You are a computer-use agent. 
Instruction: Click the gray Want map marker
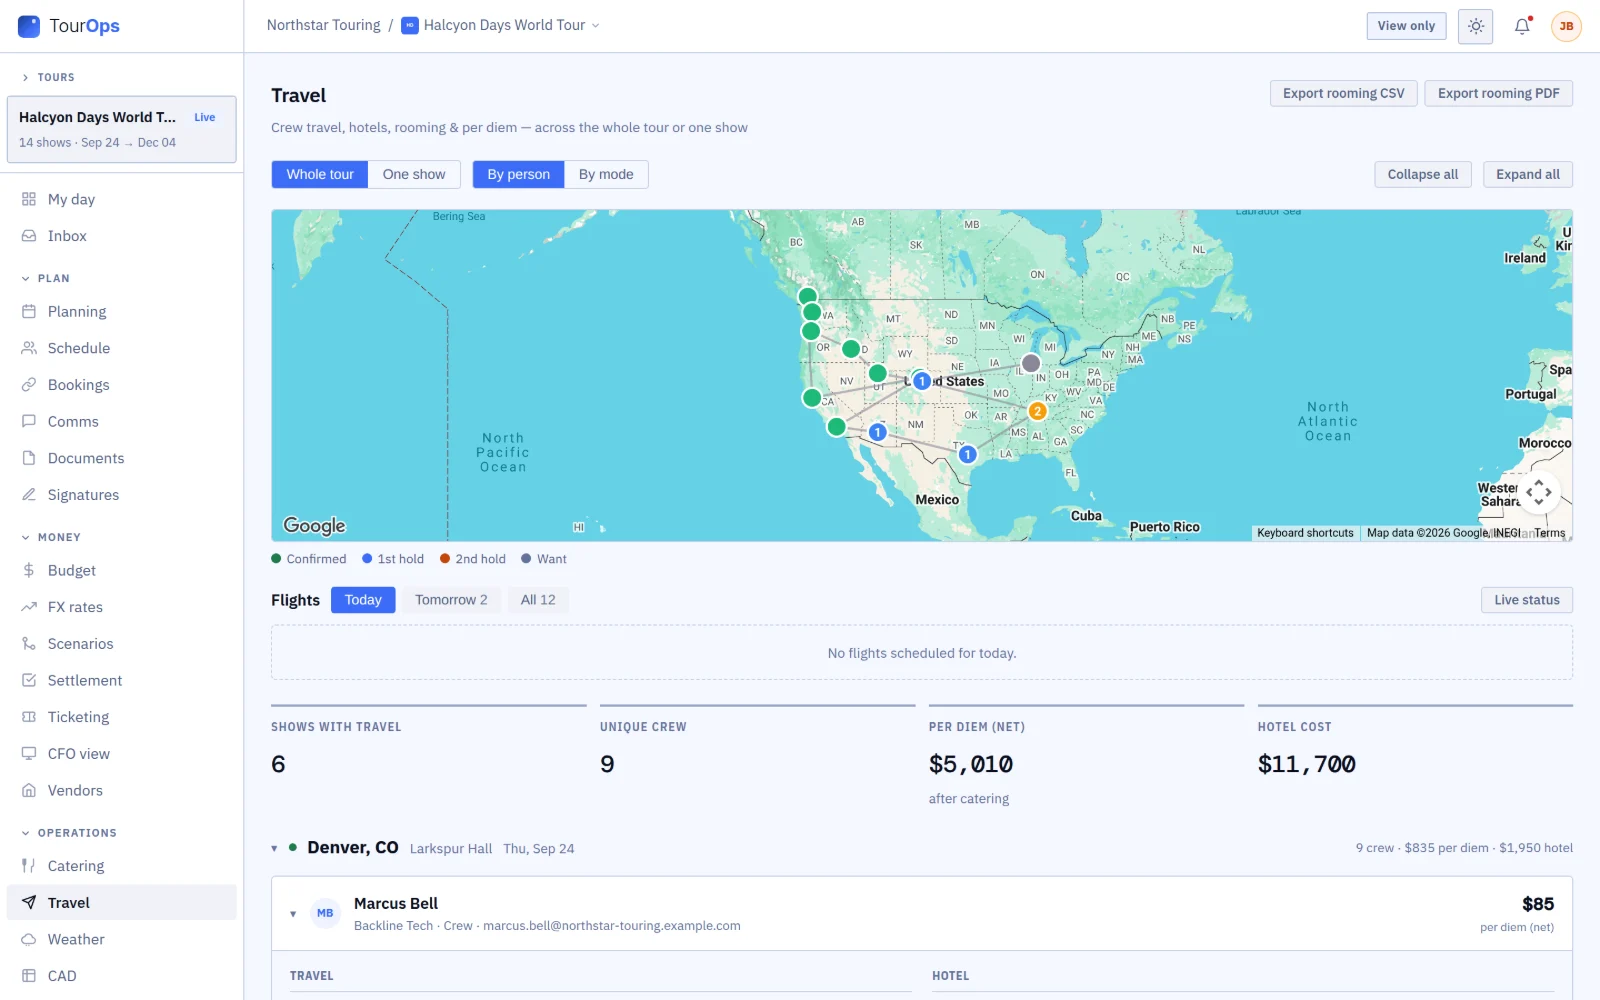(x=1031, y=363)
